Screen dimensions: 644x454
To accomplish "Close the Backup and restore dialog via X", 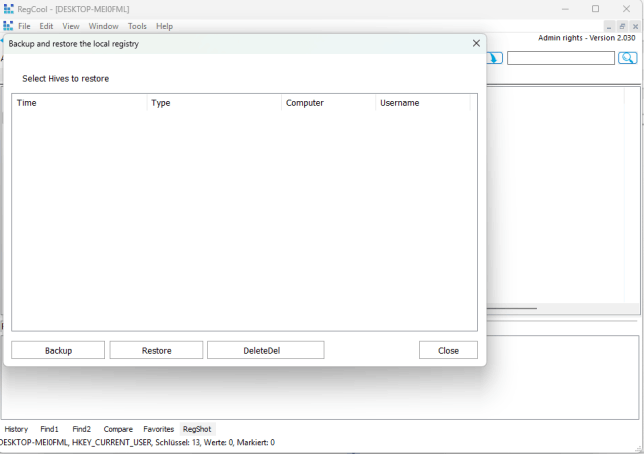I will point(476,44).
